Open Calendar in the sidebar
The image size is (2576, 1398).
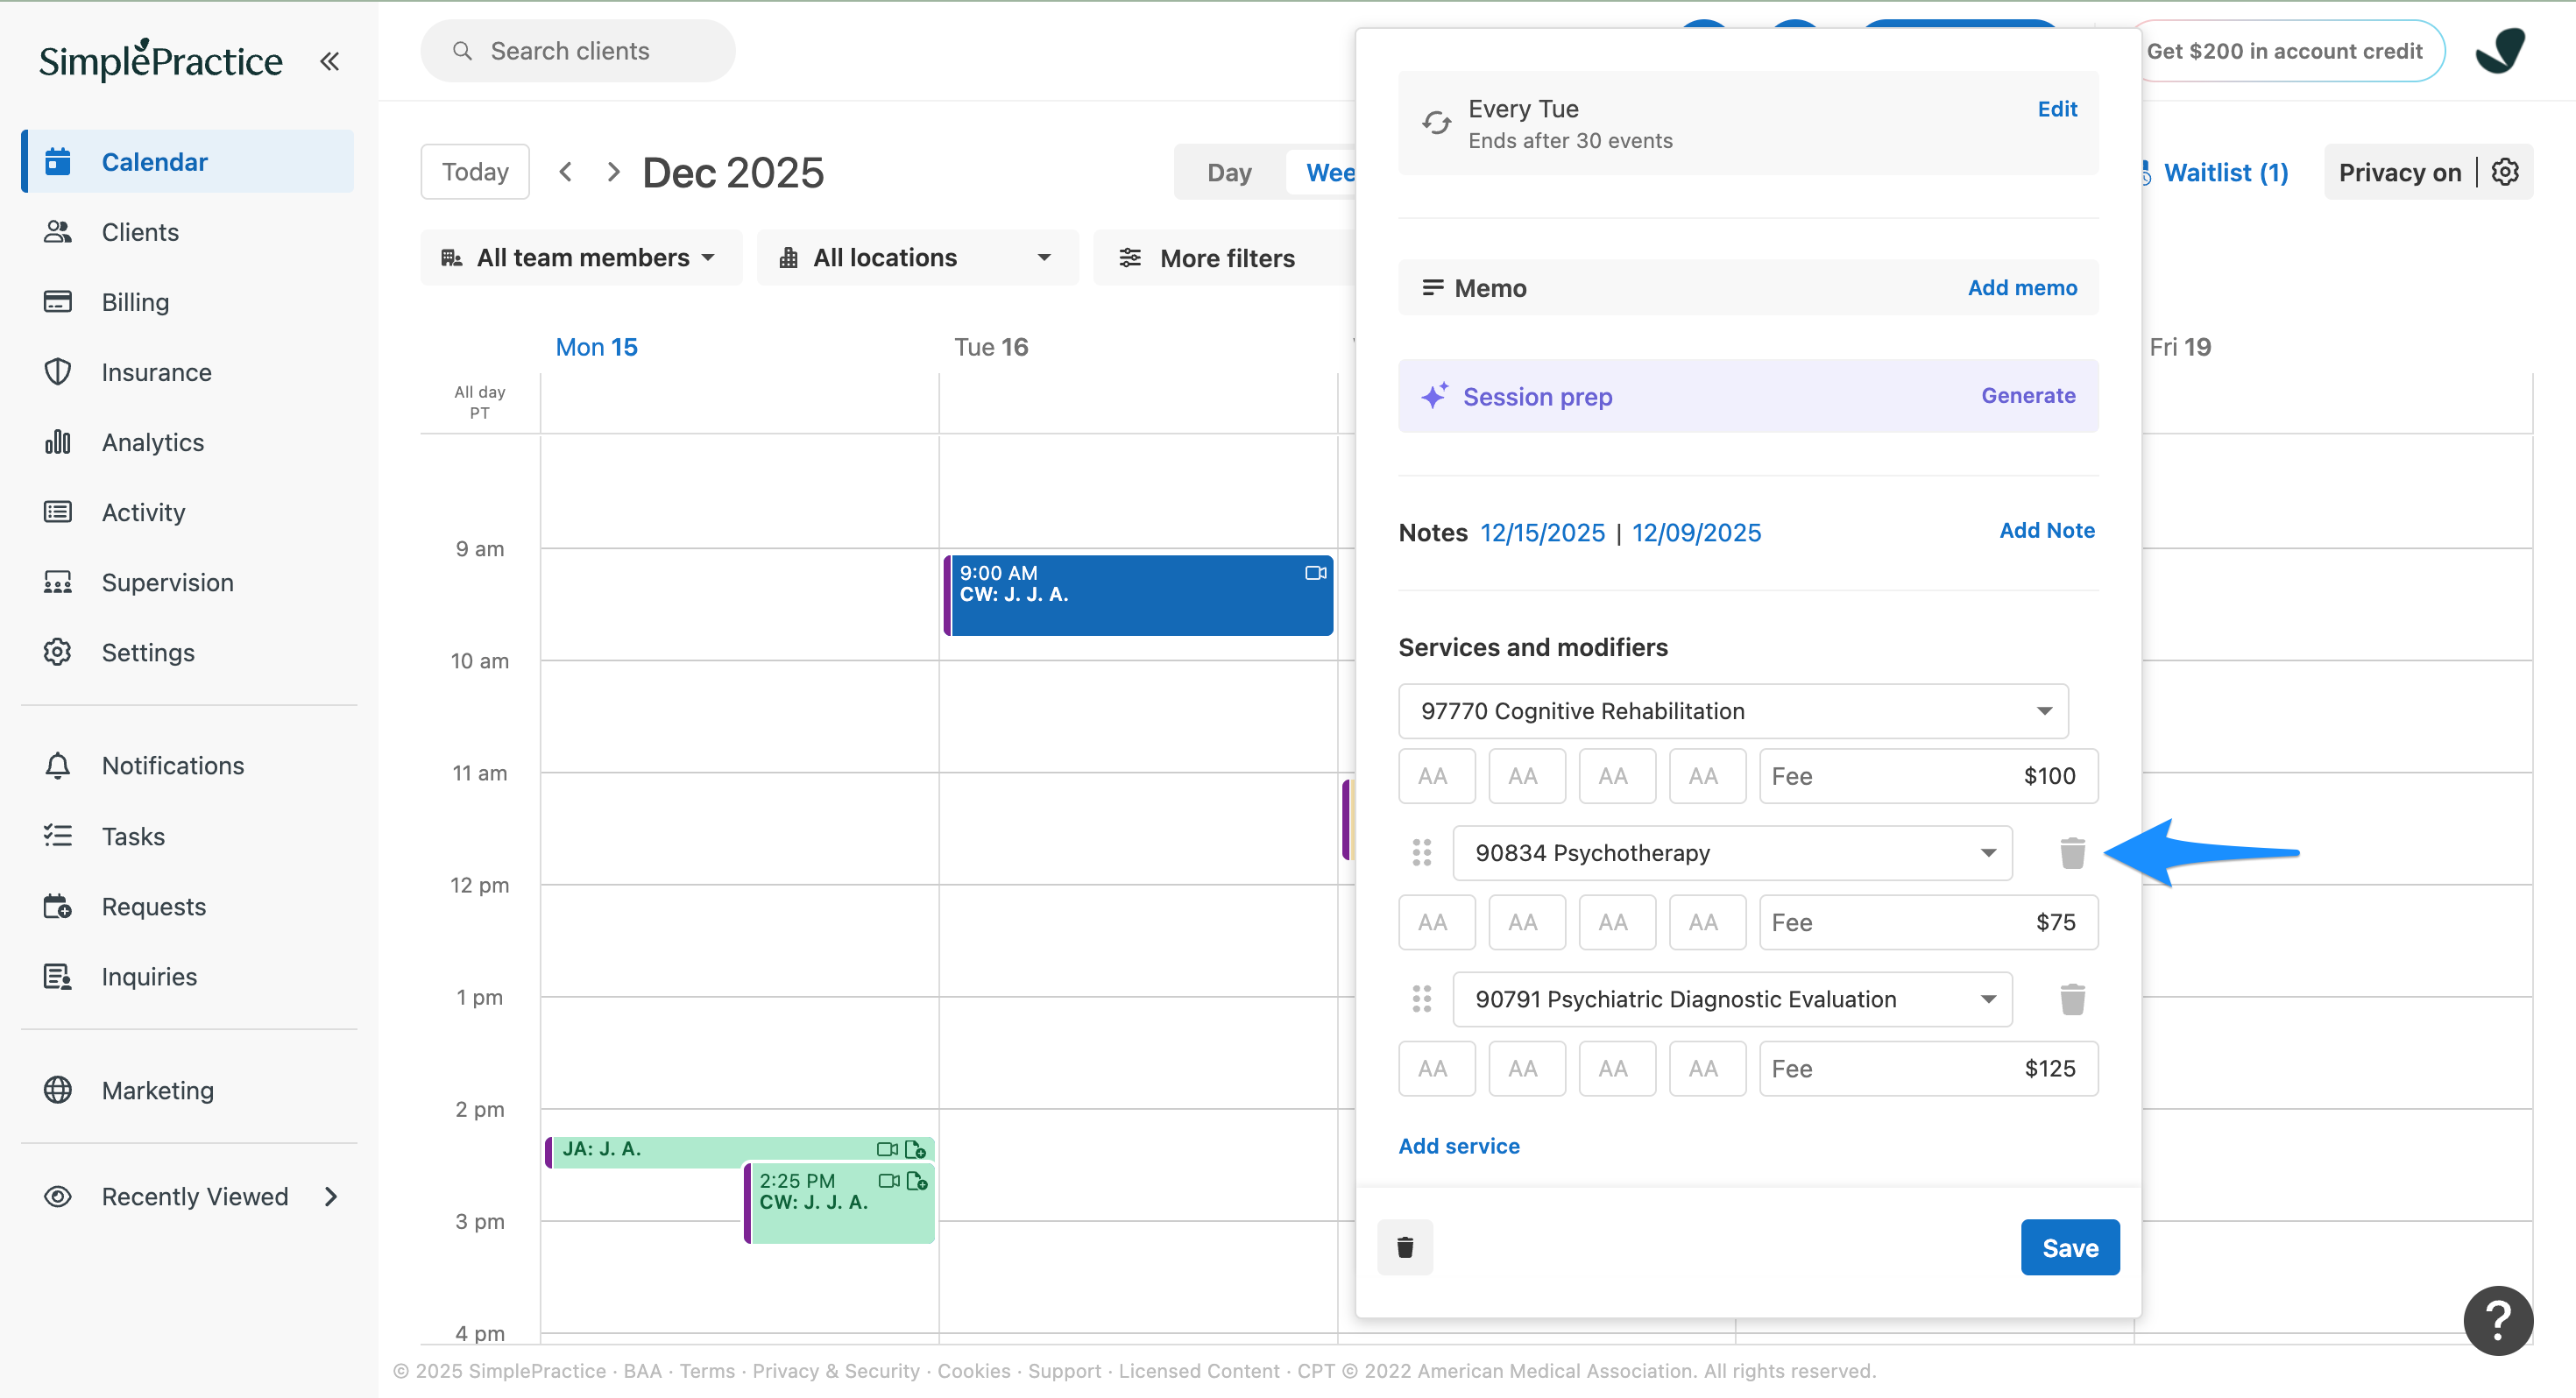(x=188, y=161)
